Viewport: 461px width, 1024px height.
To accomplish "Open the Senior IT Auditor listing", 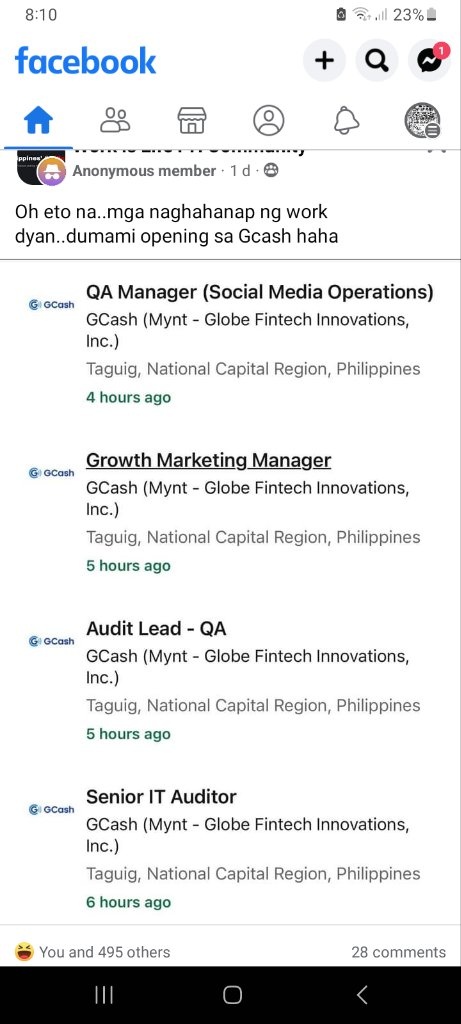I will coord(161,797).
